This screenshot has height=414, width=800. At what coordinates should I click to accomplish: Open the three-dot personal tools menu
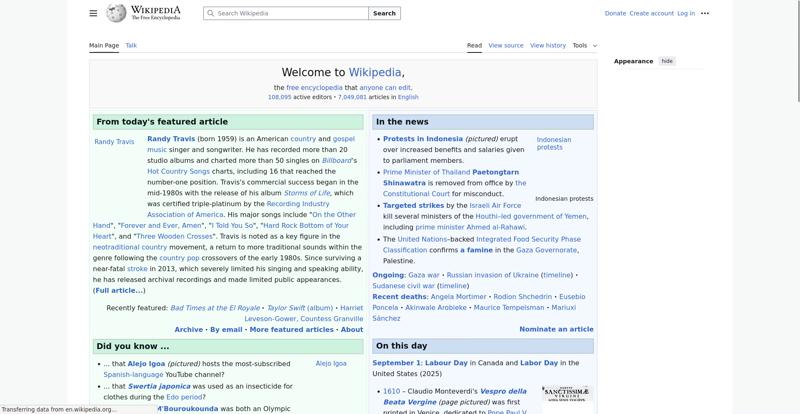705,13
